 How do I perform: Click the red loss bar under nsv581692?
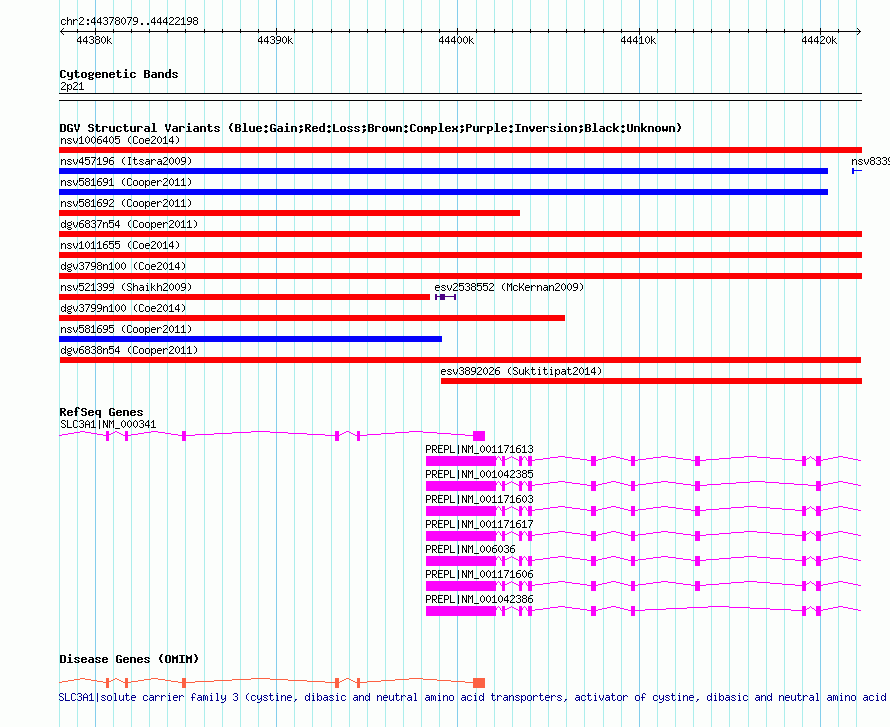289,213
